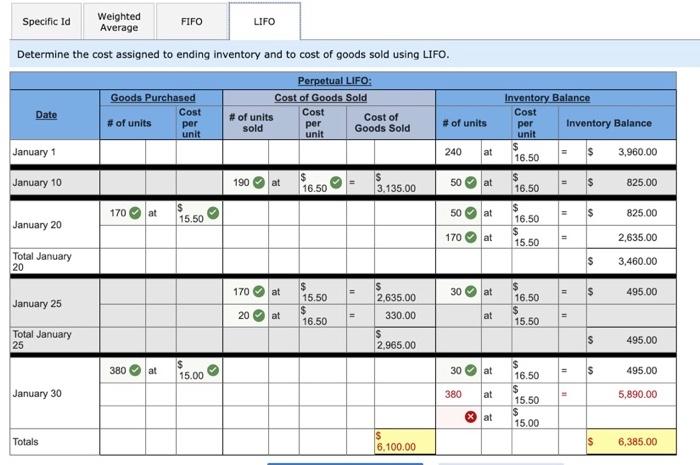Screen dimensions: 700x465
Task: Click the Inventory Balance section header
Action: click(547, 98)
